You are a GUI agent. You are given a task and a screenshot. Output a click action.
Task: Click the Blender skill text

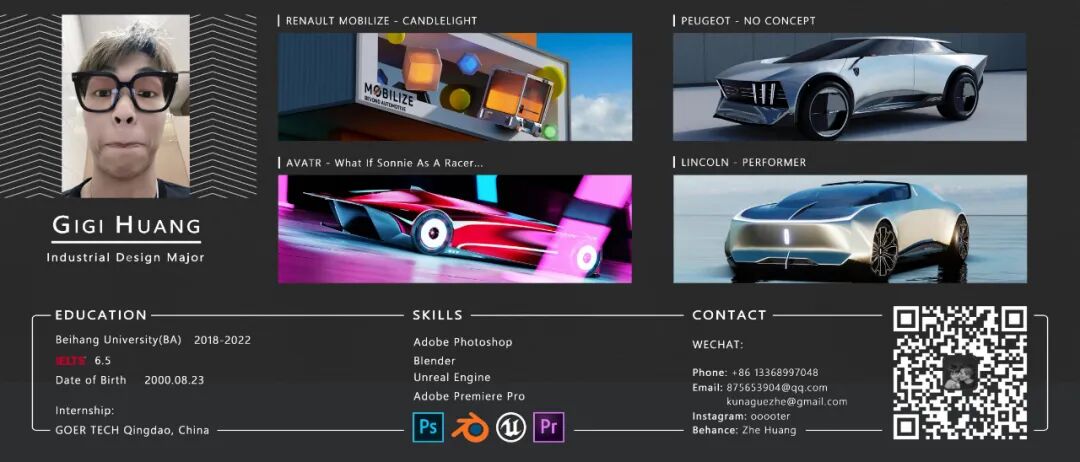(x=434, y=361)
